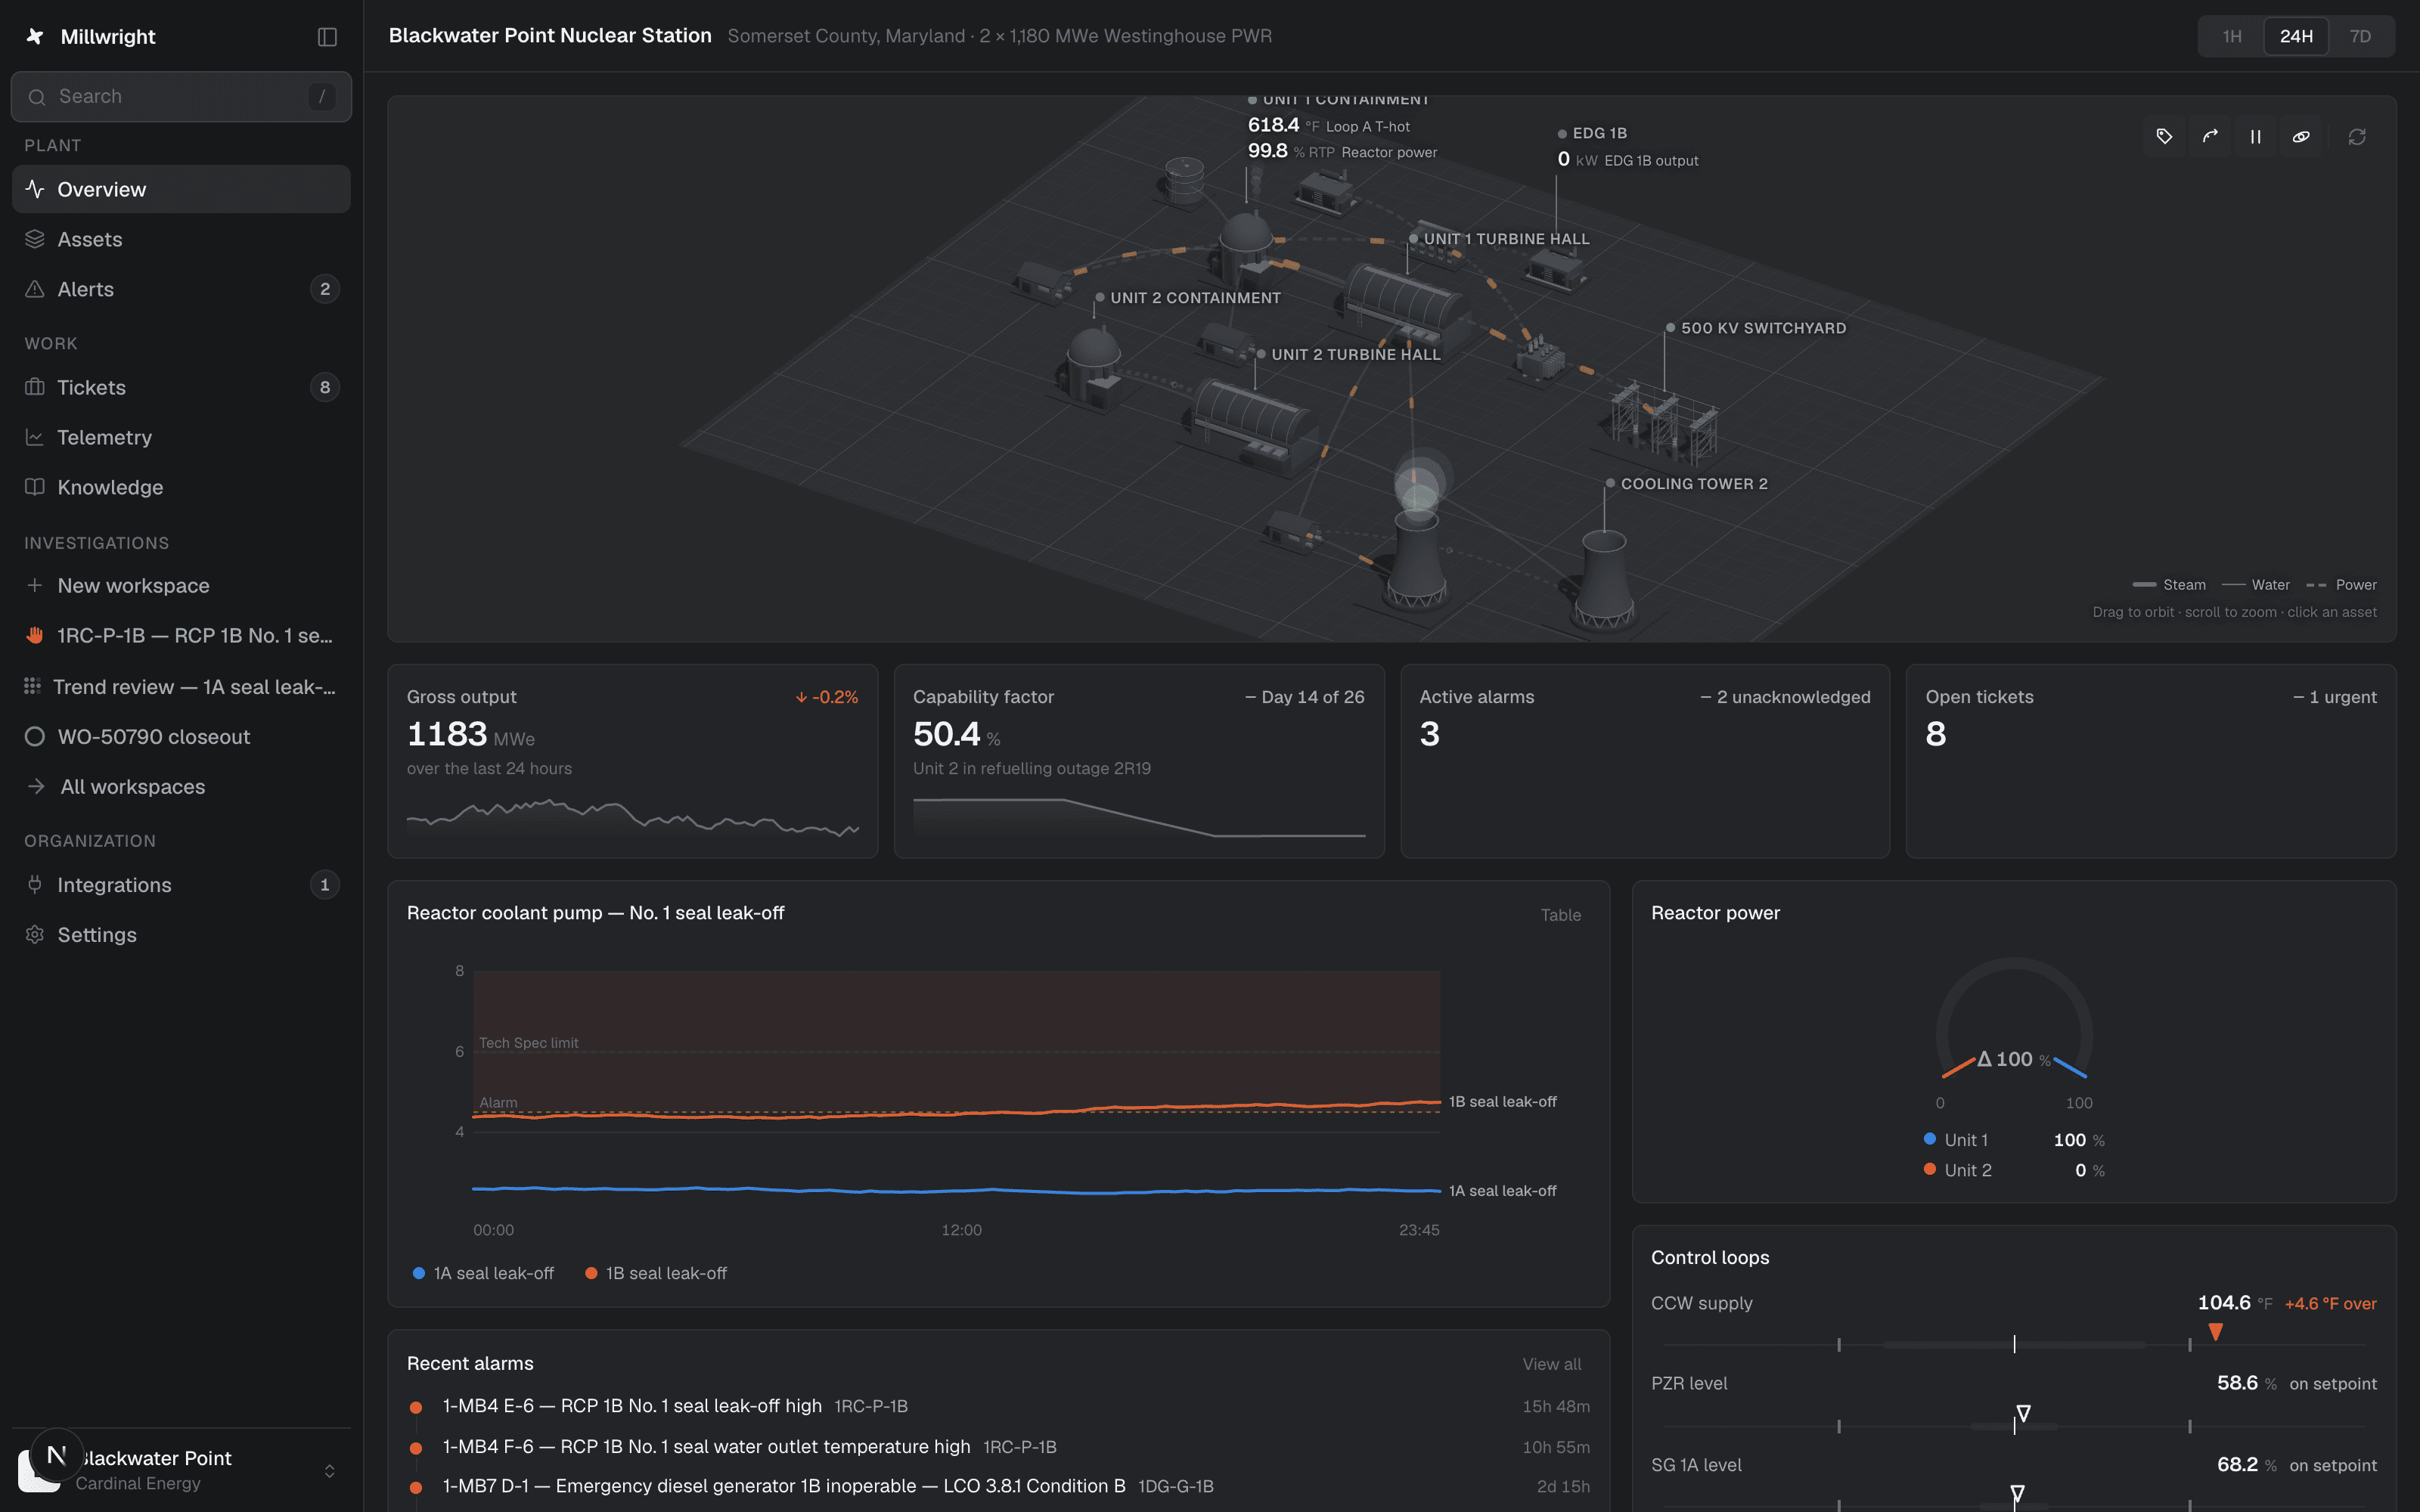Switch the seal leak-off chart to Table
The width and height of the screenshot is (2420, 1512).
(1560, 914)
